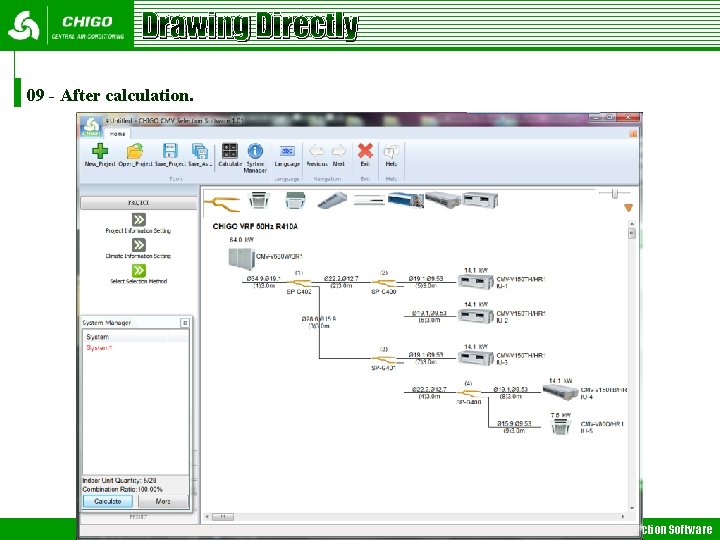Pick the blue duct unit palette icon
This screenshot has height=540, width=720.
(x=405, y=200)
